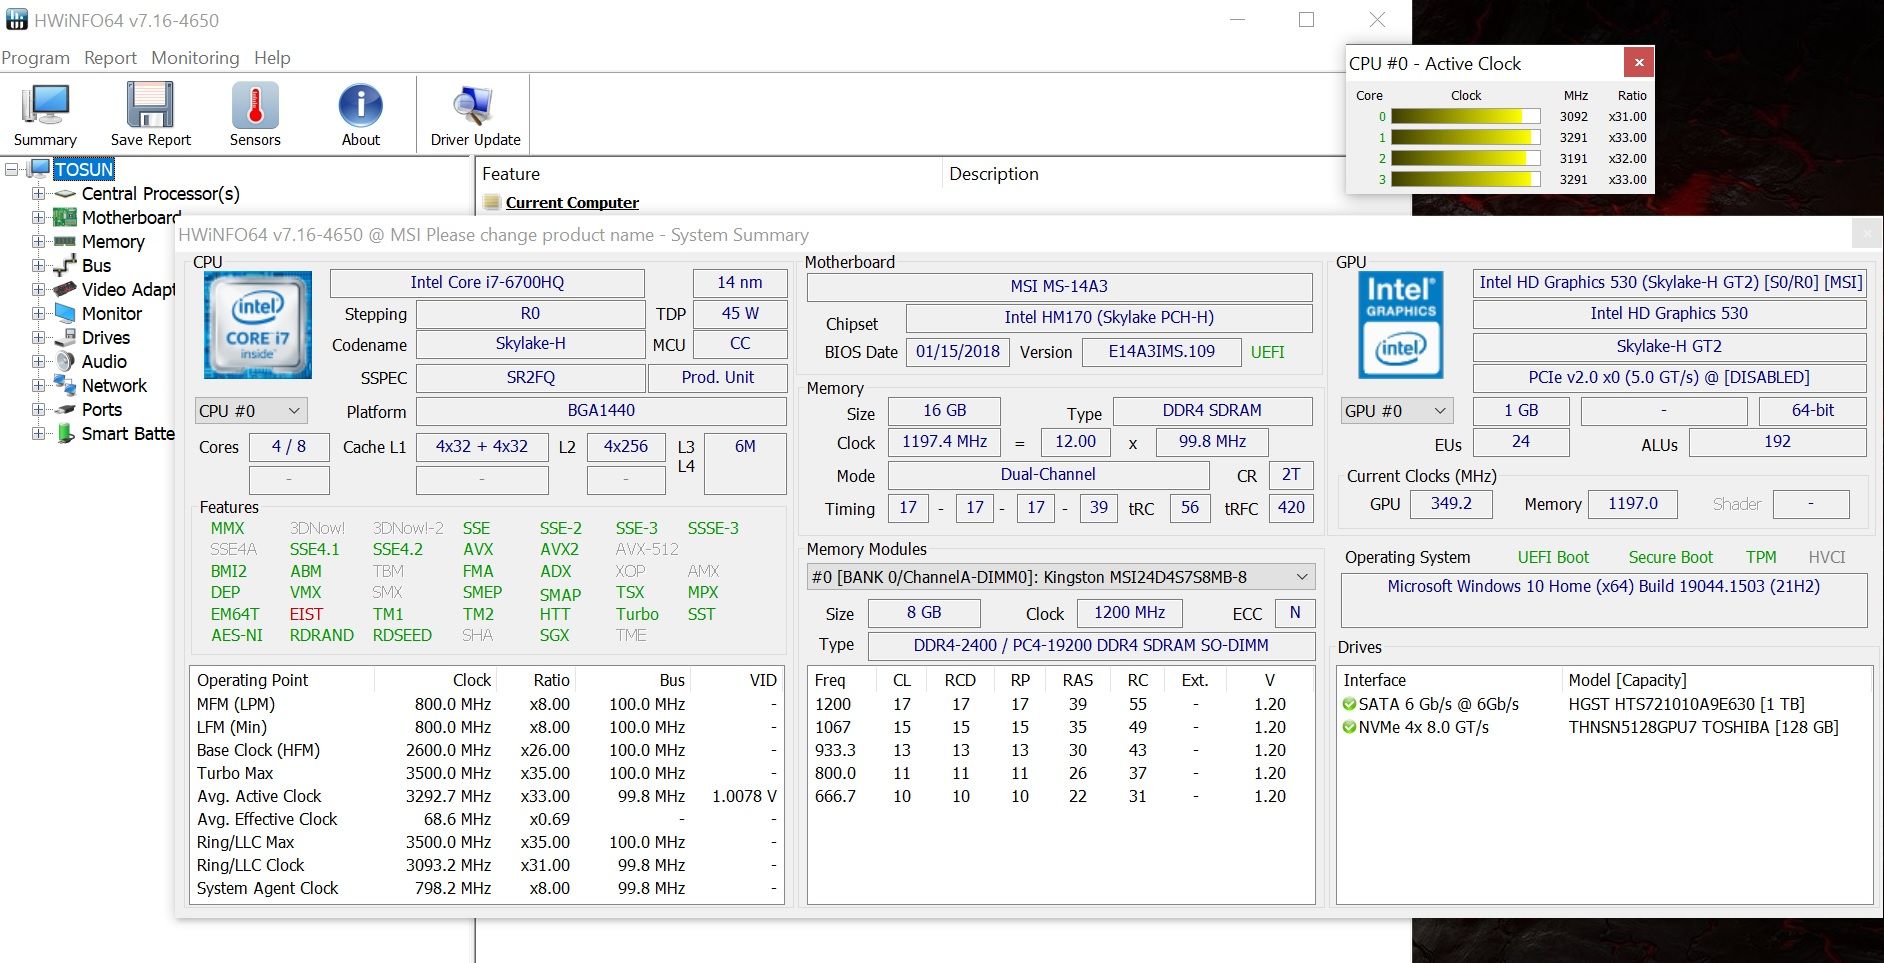Open the Report menu

[110, 58]
